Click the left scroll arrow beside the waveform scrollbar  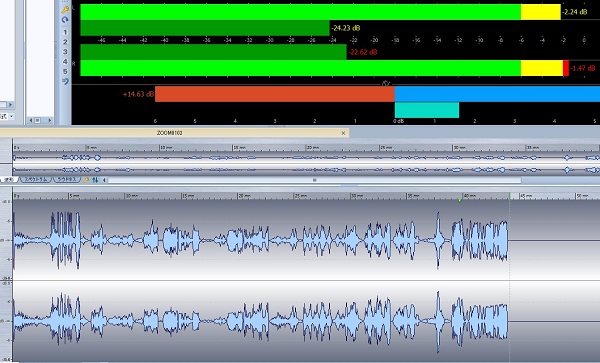(x=104, y=180)
